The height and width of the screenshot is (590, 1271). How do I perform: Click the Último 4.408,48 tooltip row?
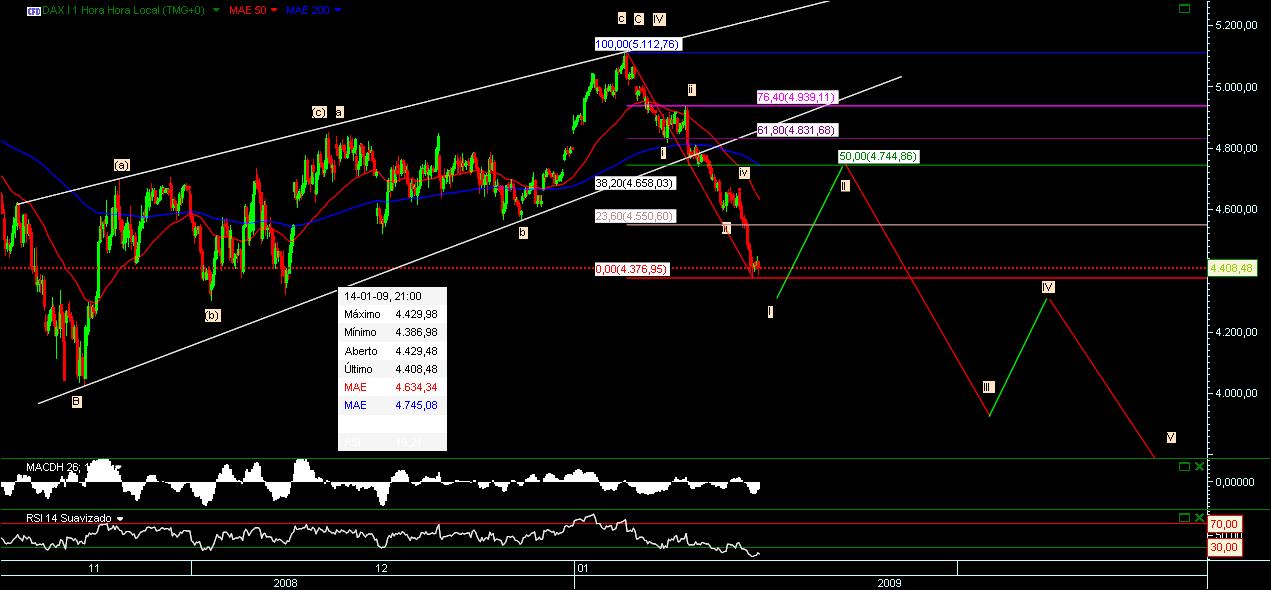[391, 369]
